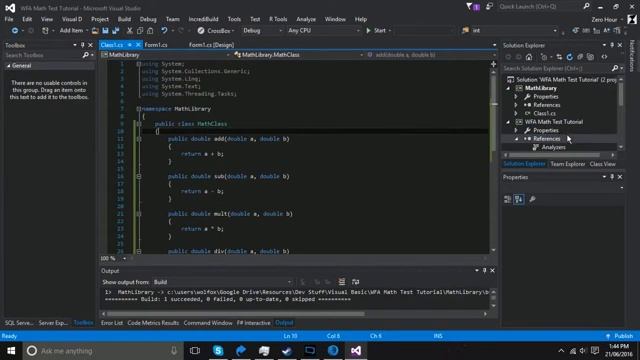Switch to the Form1.cs editor tab

coord(156,45)
